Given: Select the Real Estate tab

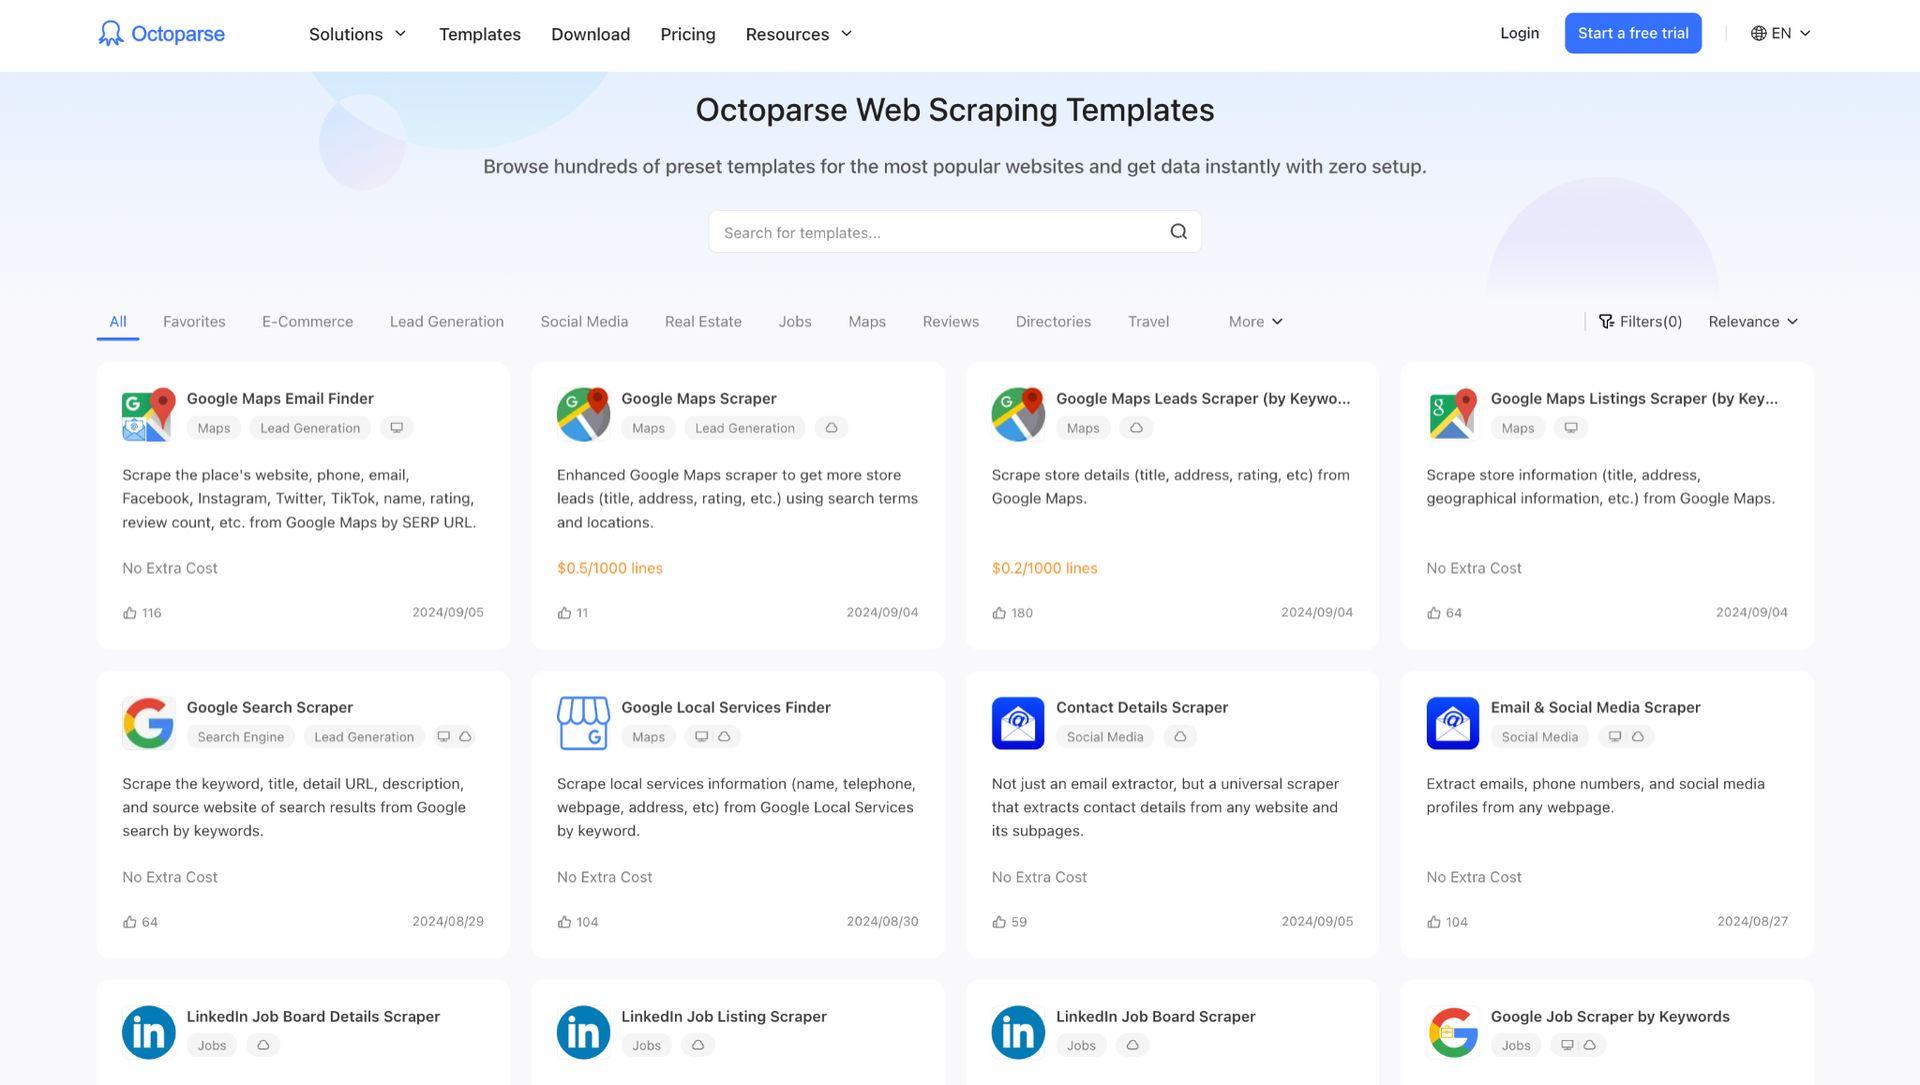Looking at the screenshot, I should 703,322.
